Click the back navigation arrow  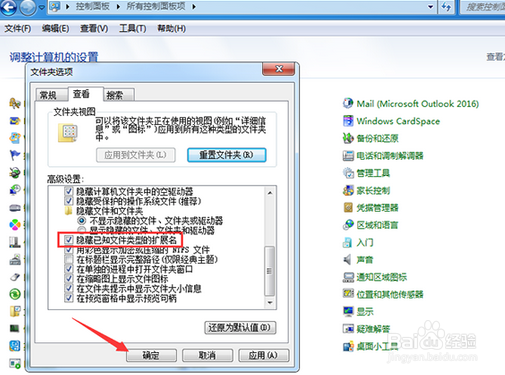[x=8, y=7]
